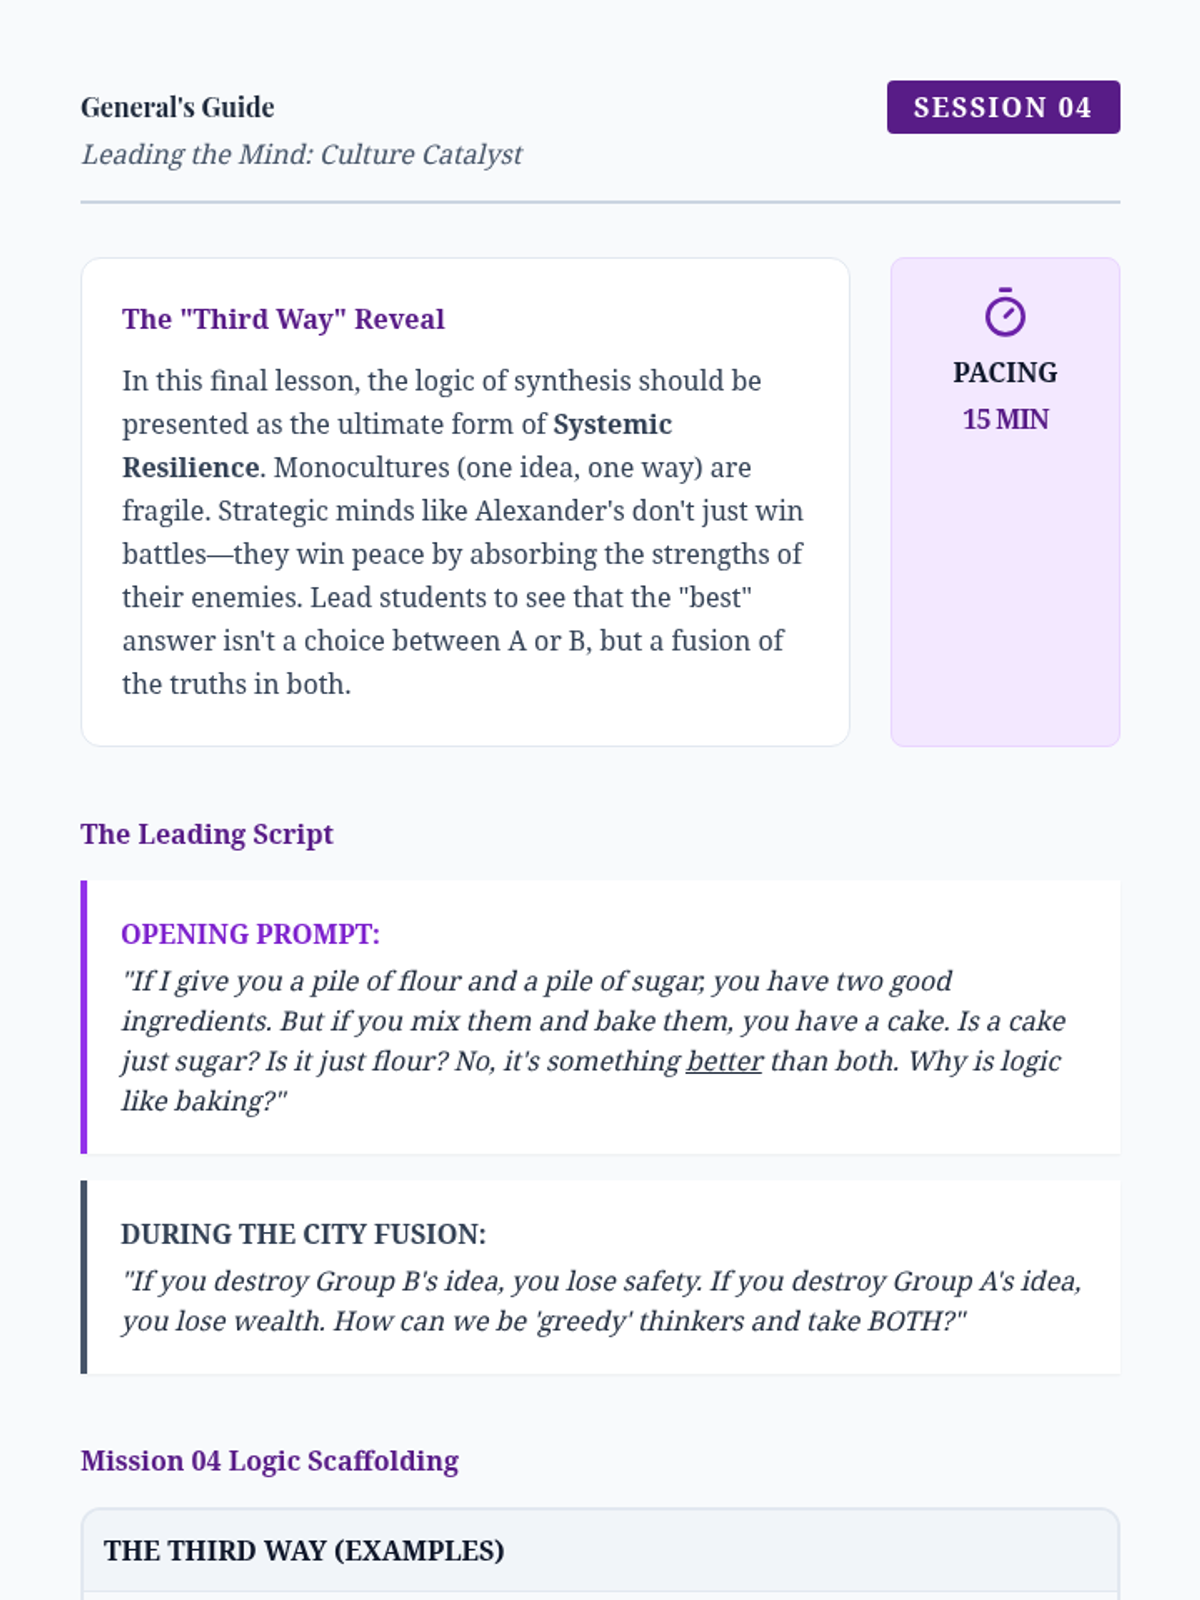Viewport: 1200px width, 1600px height.
Task: Click the OPENING PROMPT label
Action: tap(250, 934)
